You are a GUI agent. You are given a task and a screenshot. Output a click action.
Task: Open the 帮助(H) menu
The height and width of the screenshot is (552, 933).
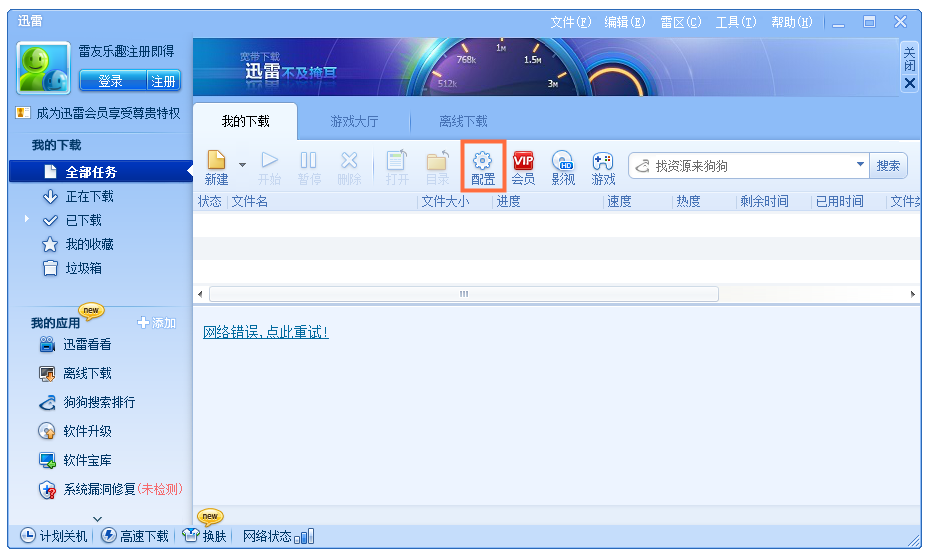pos(791,22)
